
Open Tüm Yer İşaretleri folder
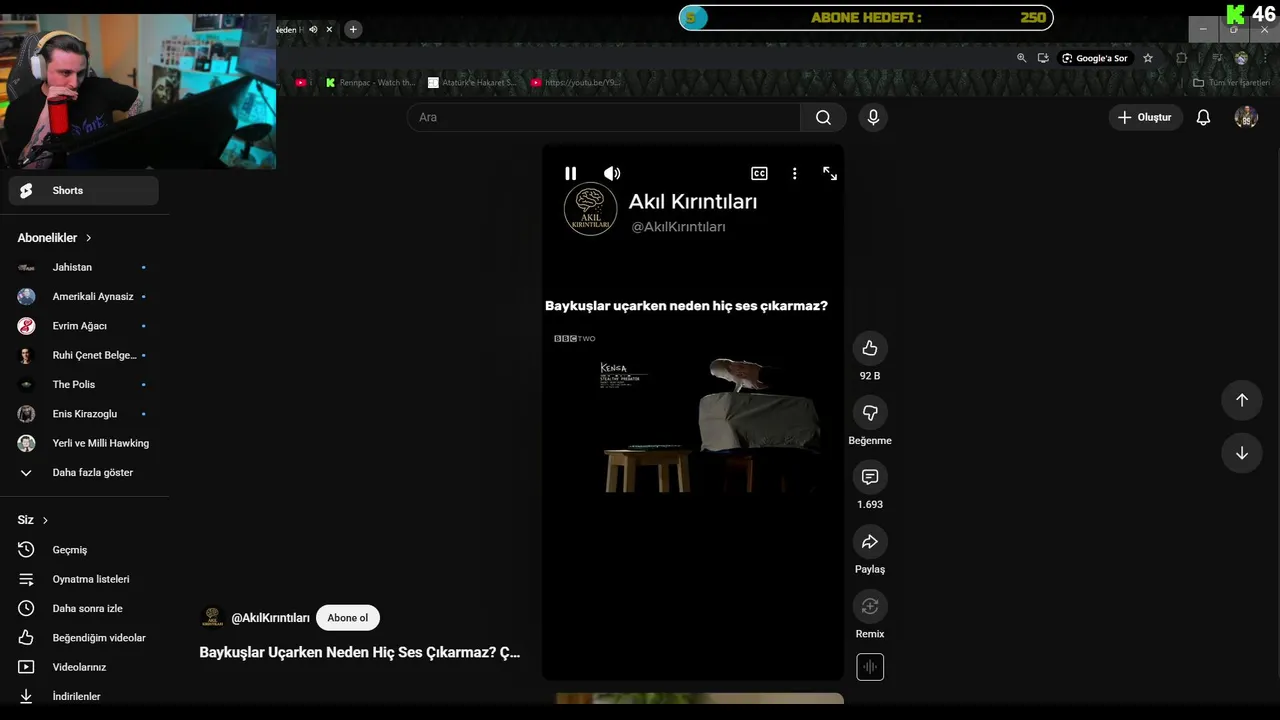coord(1231,83)
